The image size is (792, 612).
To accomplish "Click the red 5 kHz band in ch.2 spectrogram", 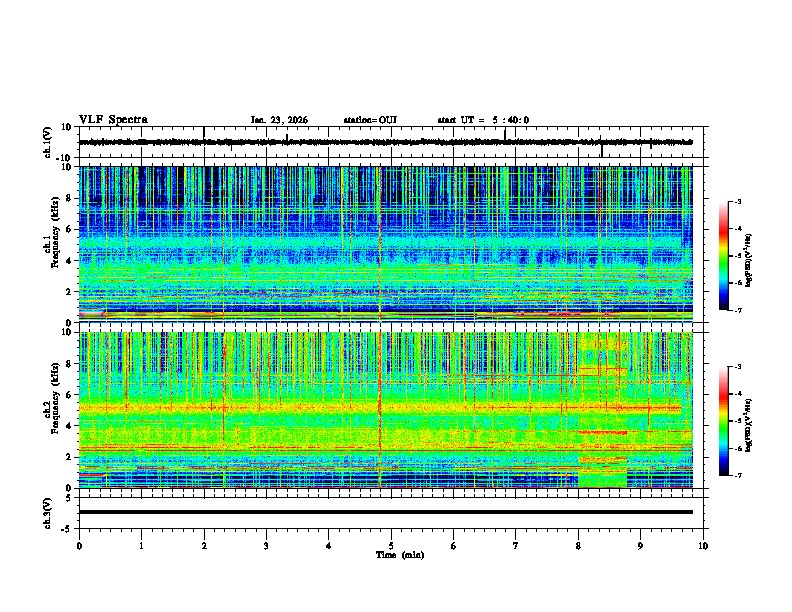I will click(x=379, y=407).
